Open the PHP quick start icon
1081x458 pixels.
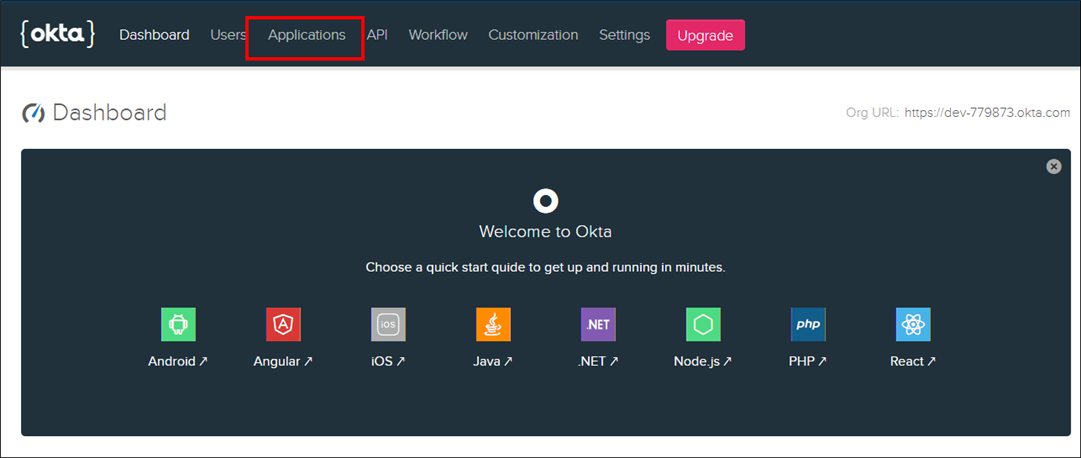point(808,324)
